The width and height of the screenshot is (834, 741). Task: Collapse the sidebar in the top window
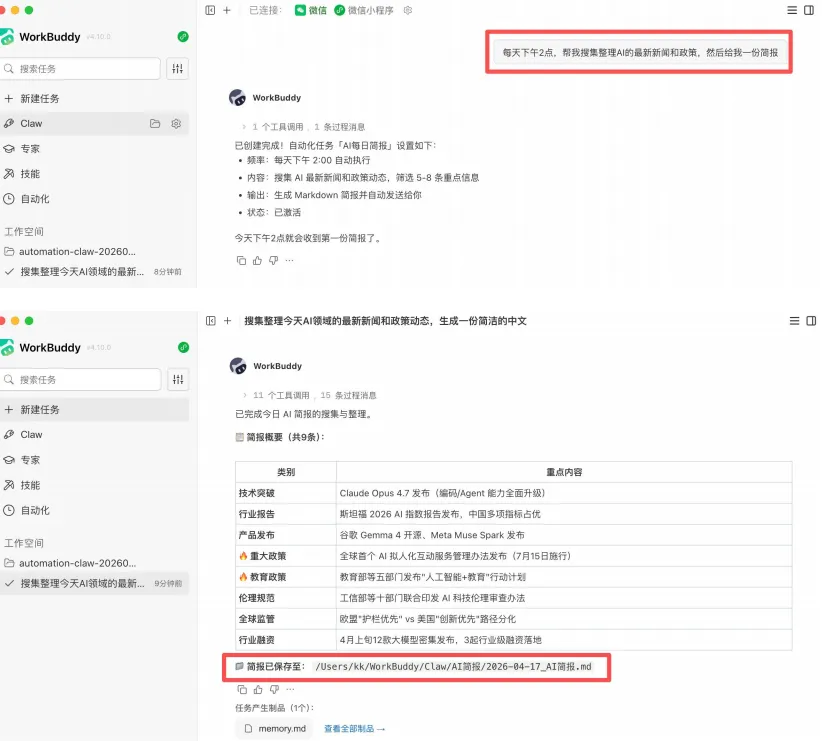point(210,10)
